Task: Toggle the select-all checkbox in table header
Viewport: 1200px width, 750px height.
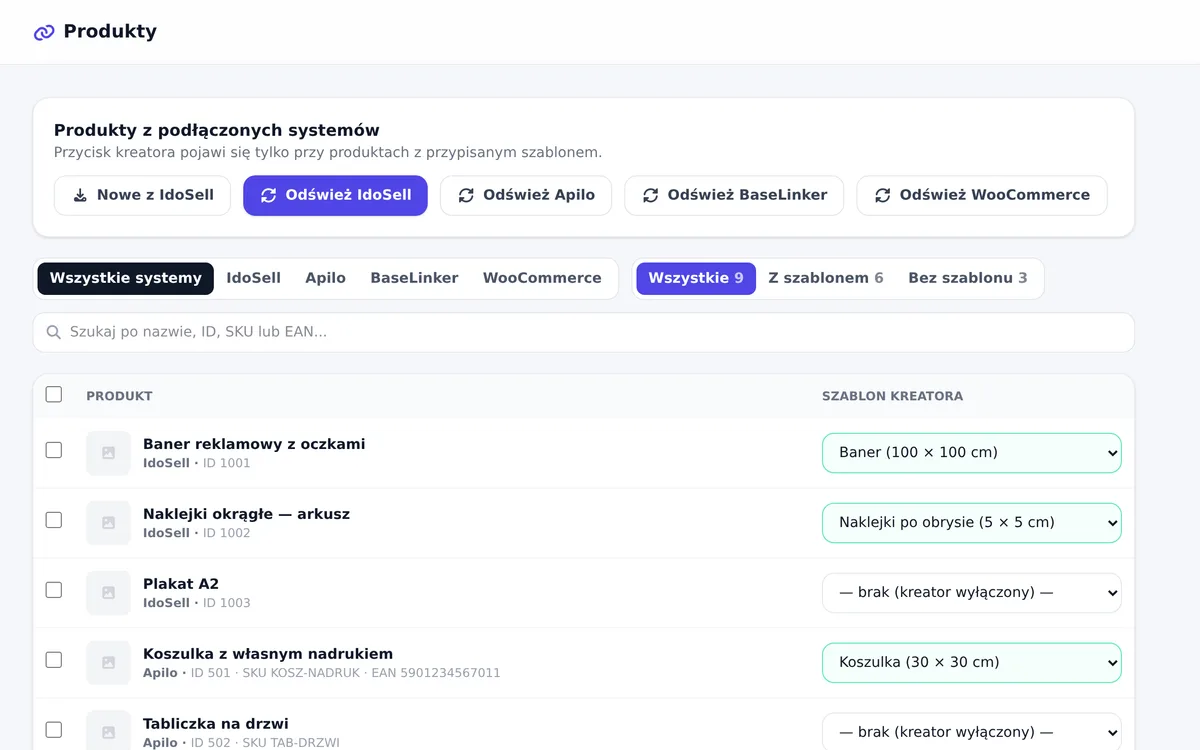Action: (x=54, y=395)
